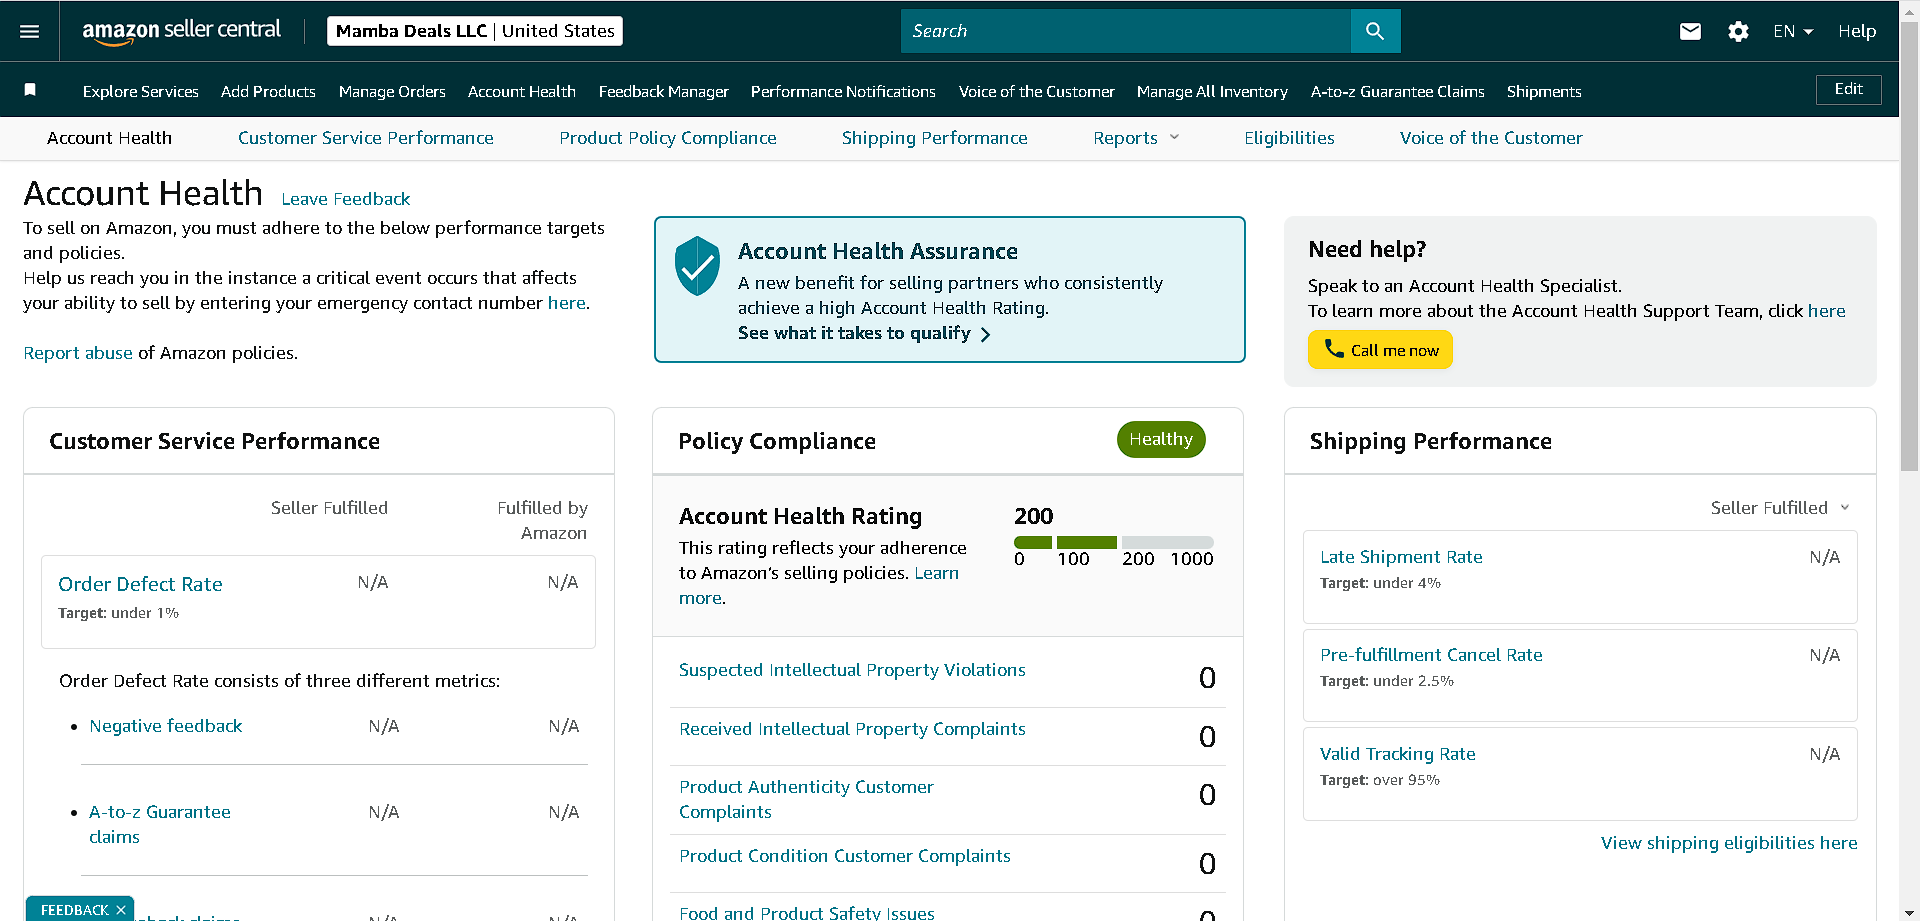Switch to Customer Service Performance tab

pyautogui.click(x=366, y=138)
